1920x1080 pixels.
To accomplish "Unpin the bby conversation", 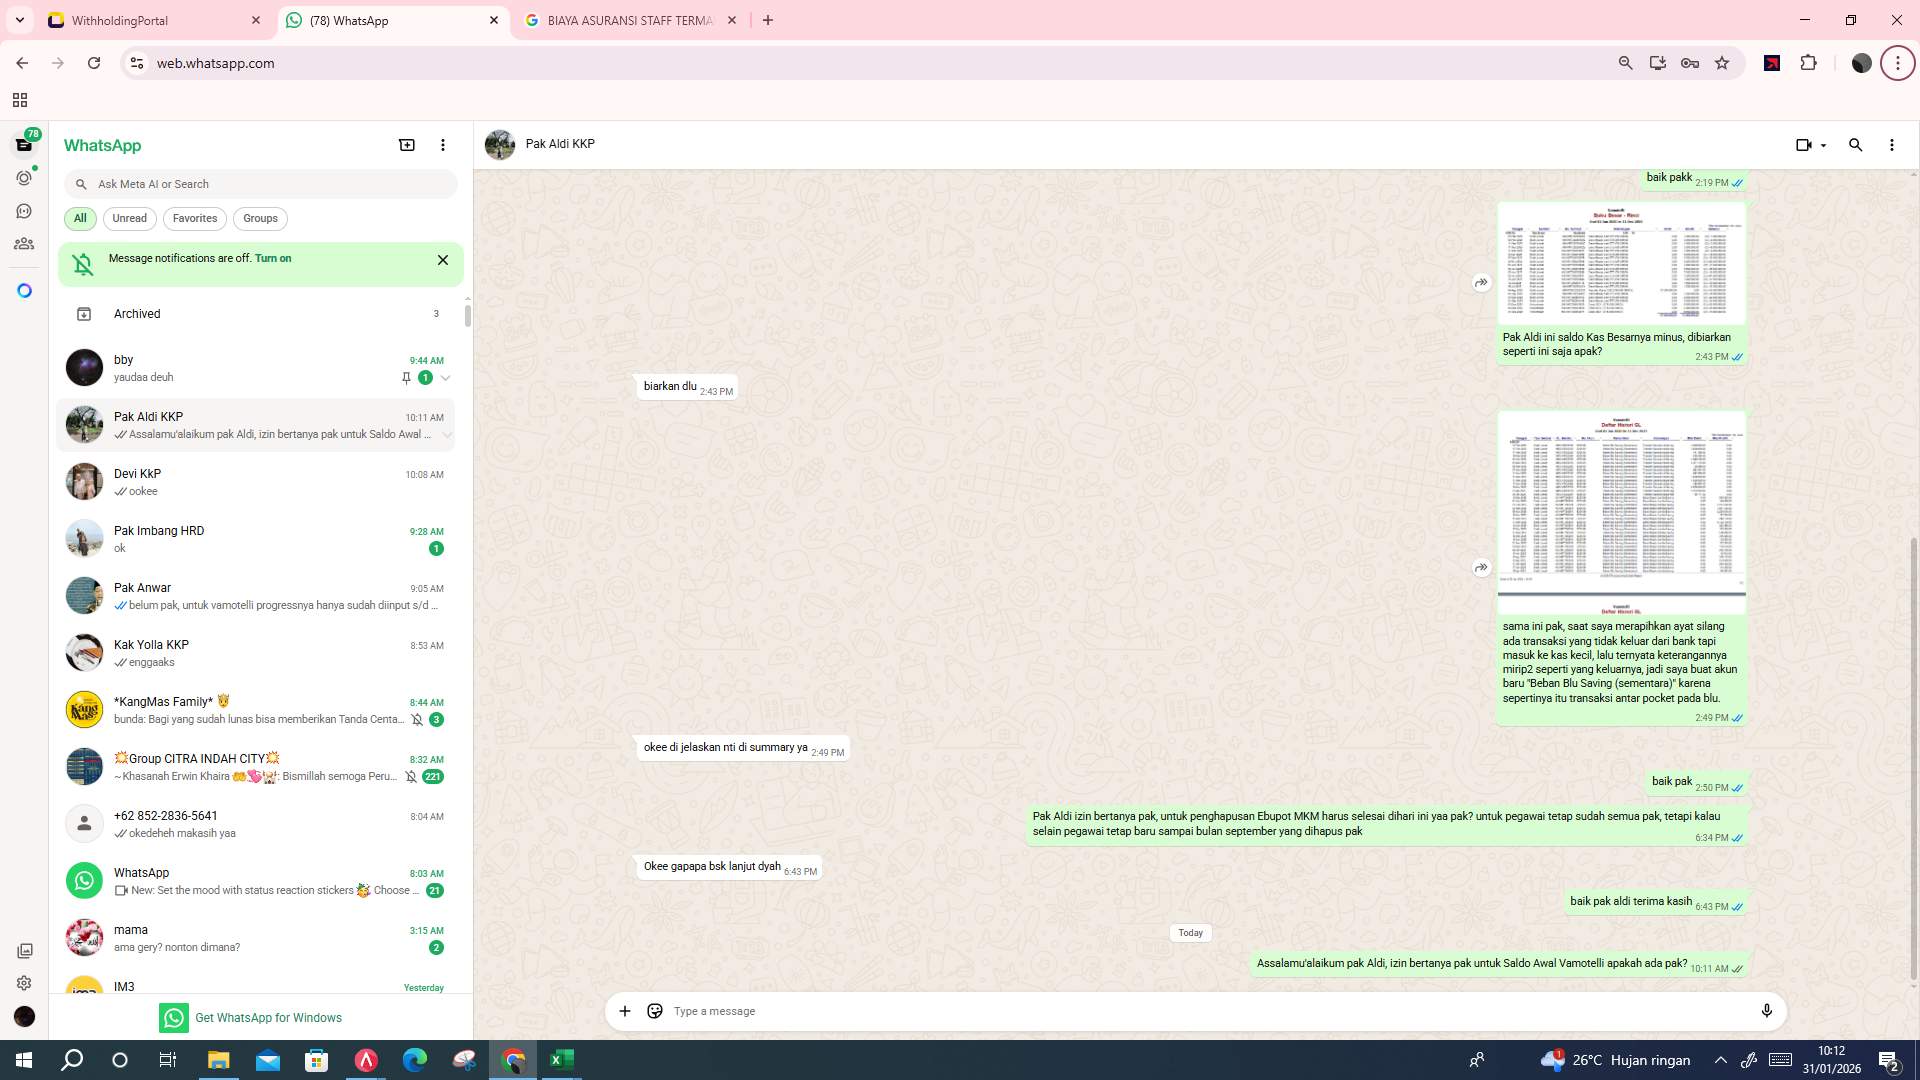I will point(406,378).
